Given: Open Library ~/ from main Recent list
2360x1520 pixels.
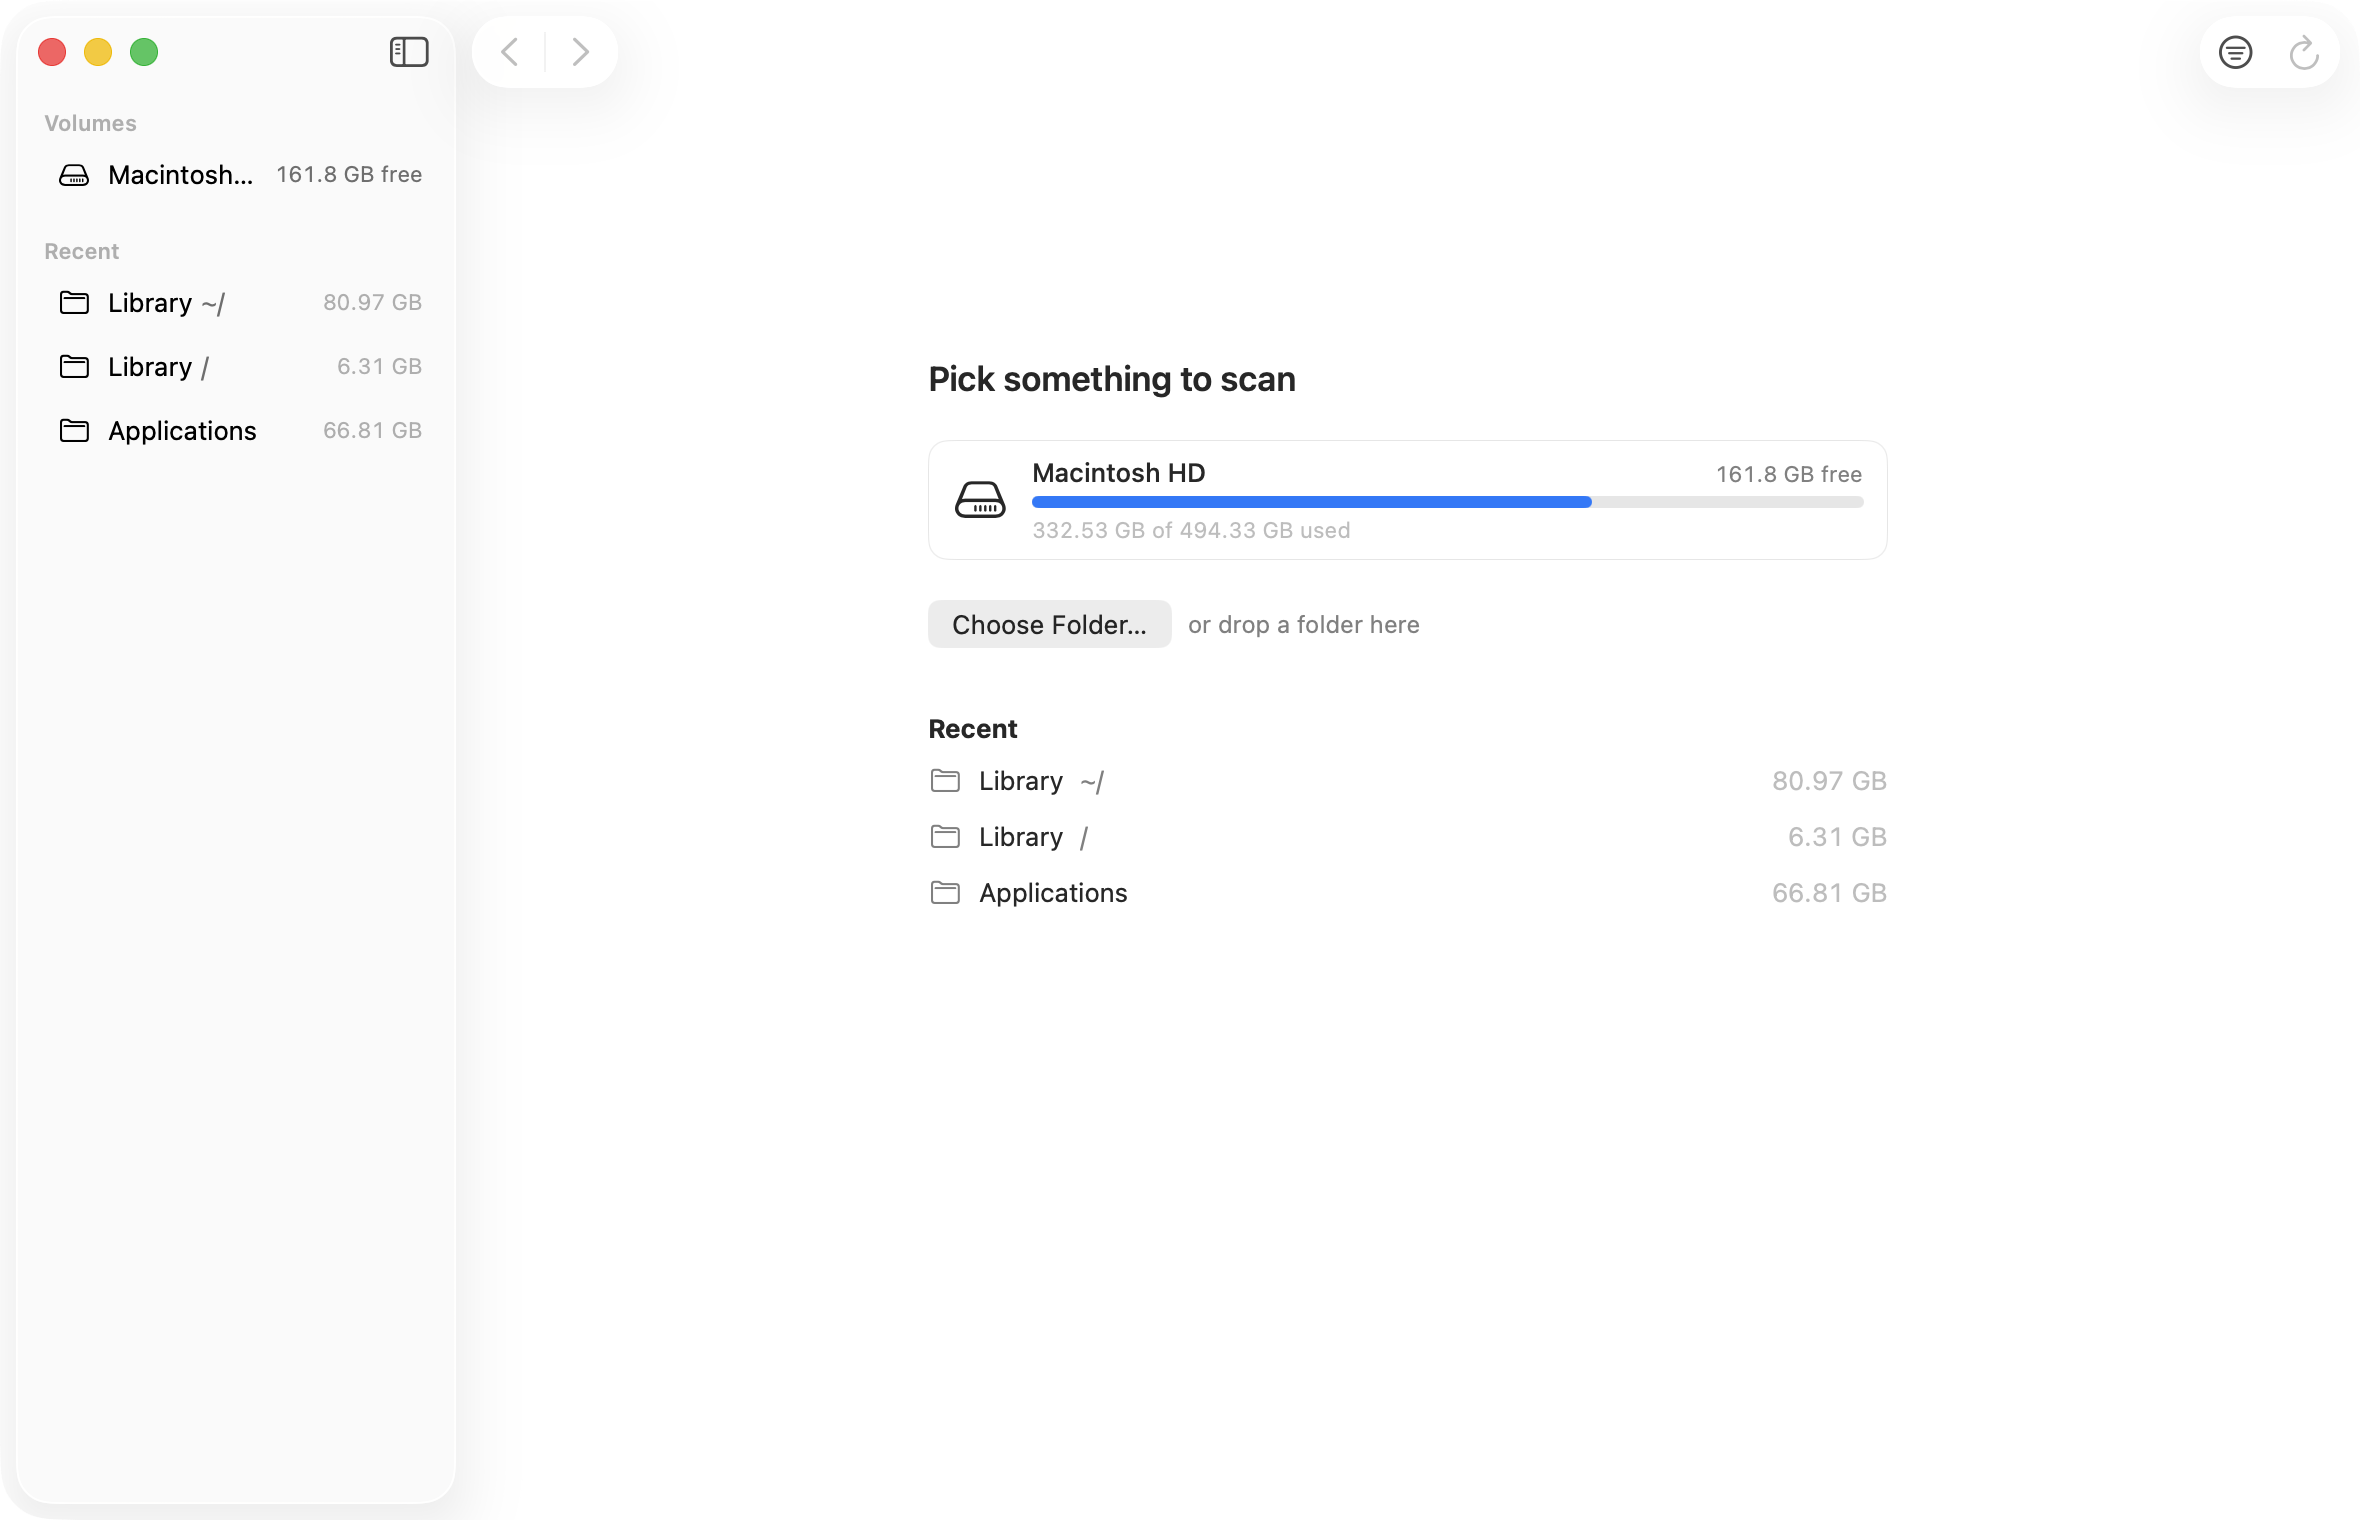Looking at the screenshot, I should (x=1407, y=781).
